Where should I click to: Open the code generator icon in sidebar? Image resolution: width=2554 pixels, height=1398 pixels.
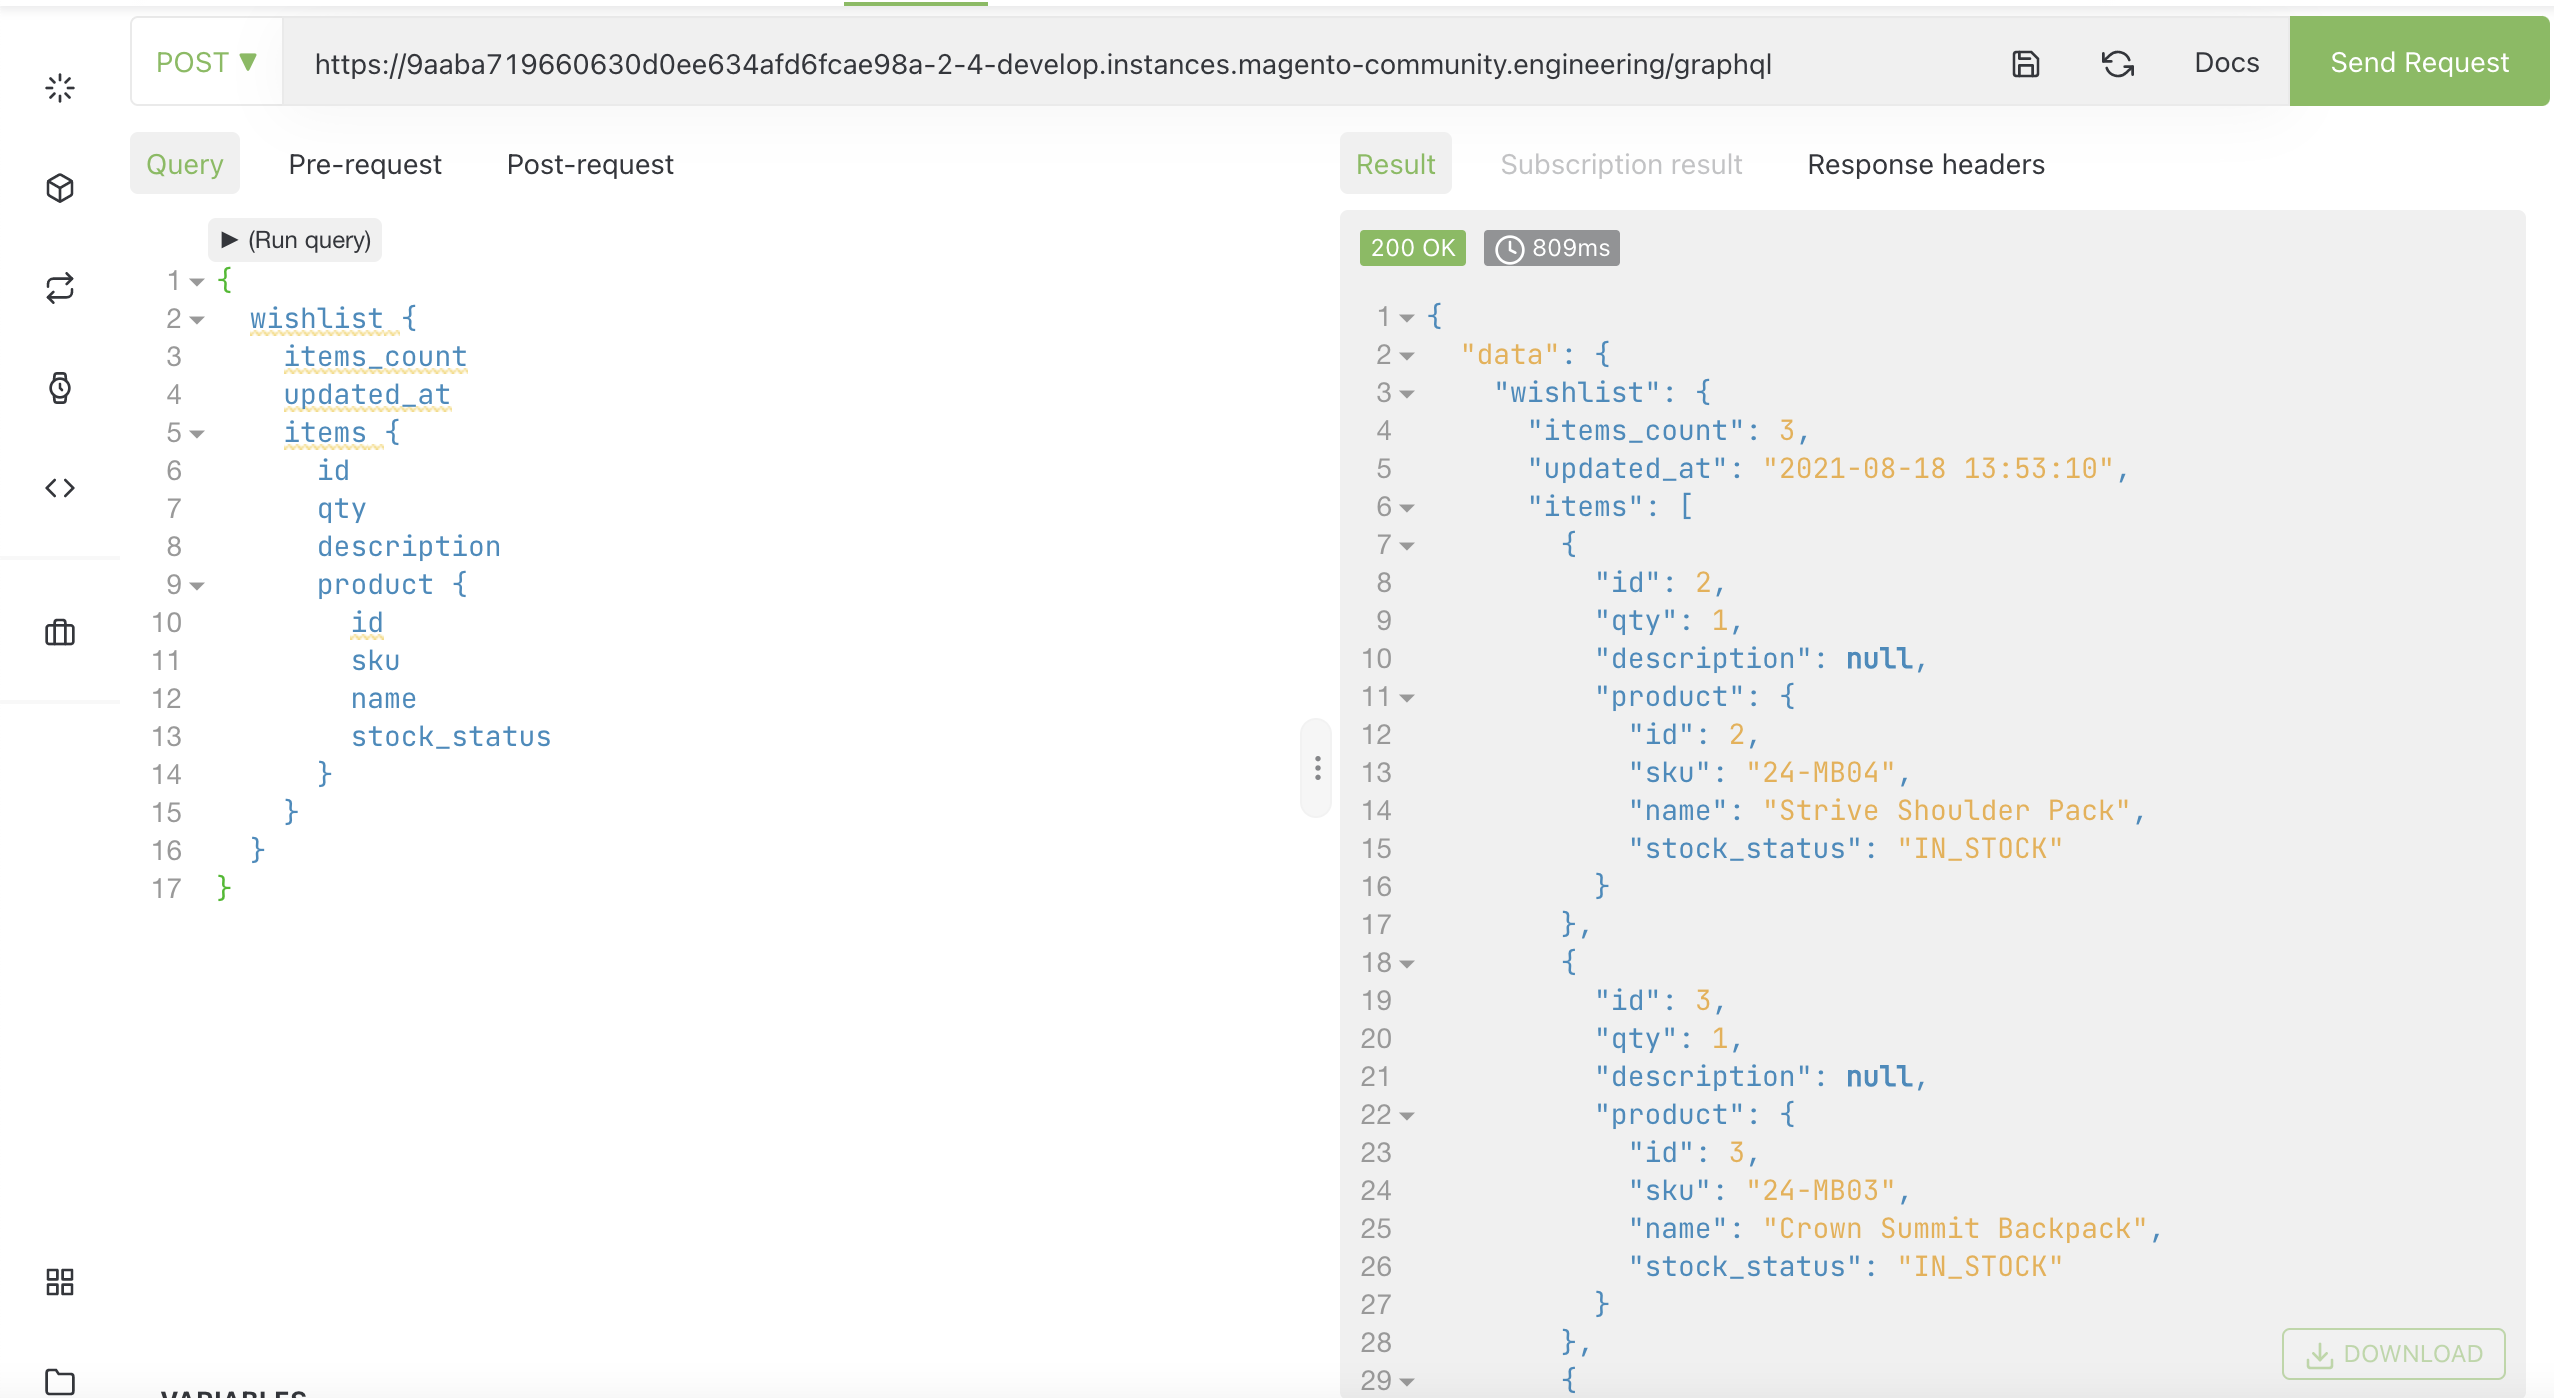tap(58, 489)
